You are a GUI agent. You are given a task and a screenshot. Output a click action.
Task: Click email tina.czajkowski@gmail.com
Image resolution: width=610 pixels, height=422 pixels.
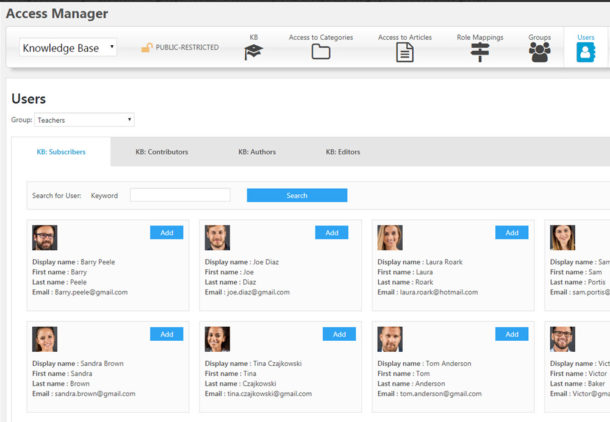[269, 394]
